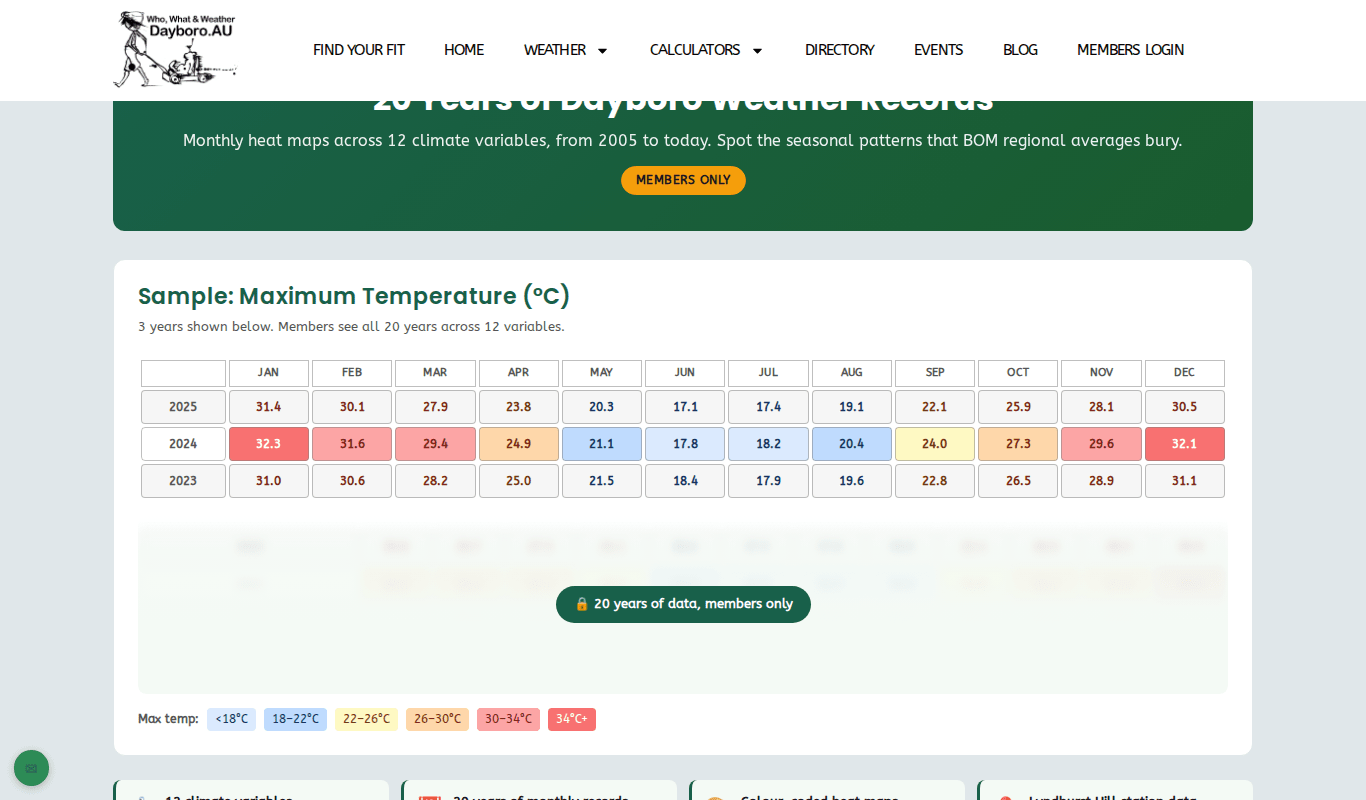
Task: Expand the Weather menu dropdown arrow
Action: 602,50
